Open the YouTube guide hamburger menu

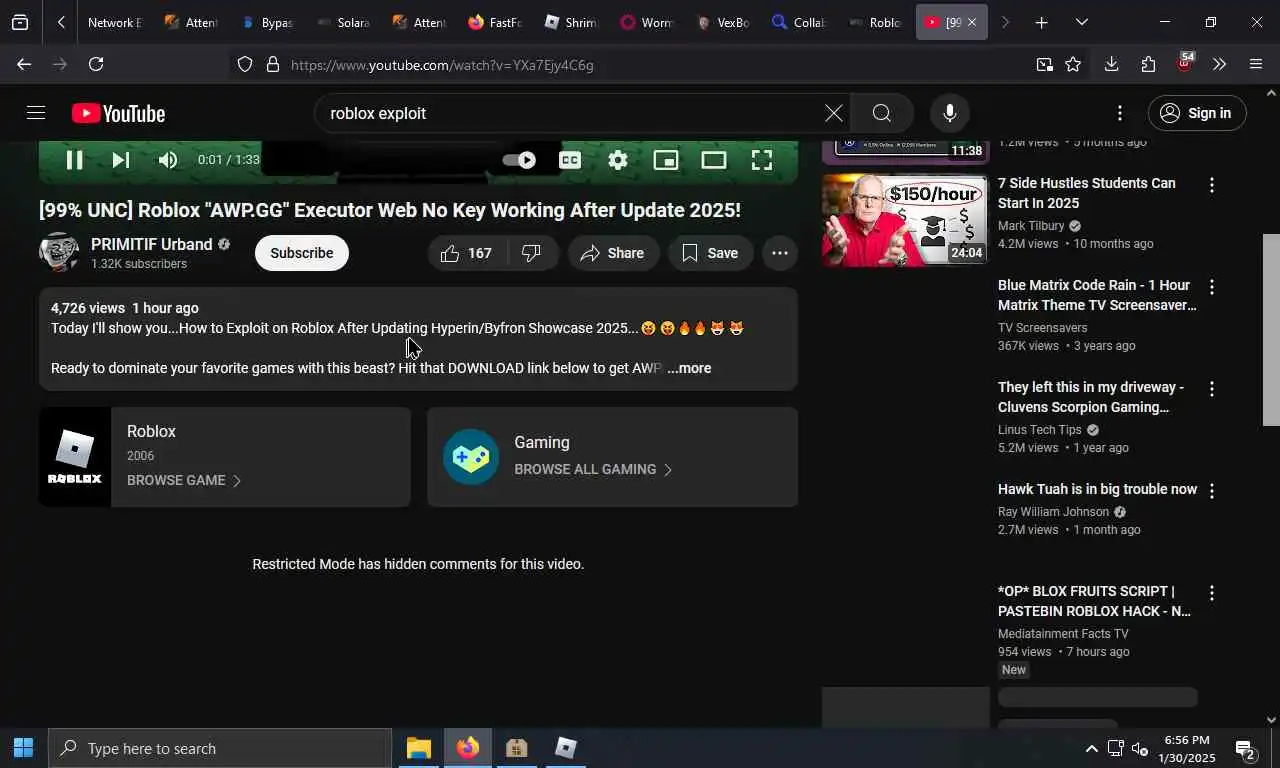pyautogui.click(x=36, y=113)
